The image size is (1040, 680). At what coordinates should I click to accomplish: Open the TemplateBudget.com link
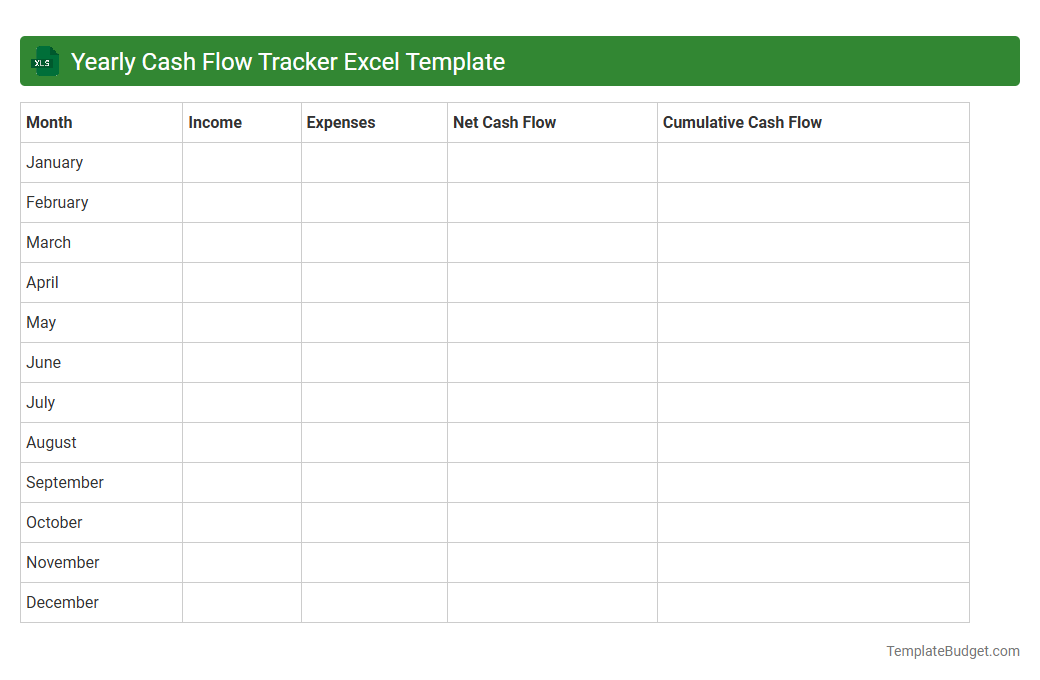coord(952,651)
